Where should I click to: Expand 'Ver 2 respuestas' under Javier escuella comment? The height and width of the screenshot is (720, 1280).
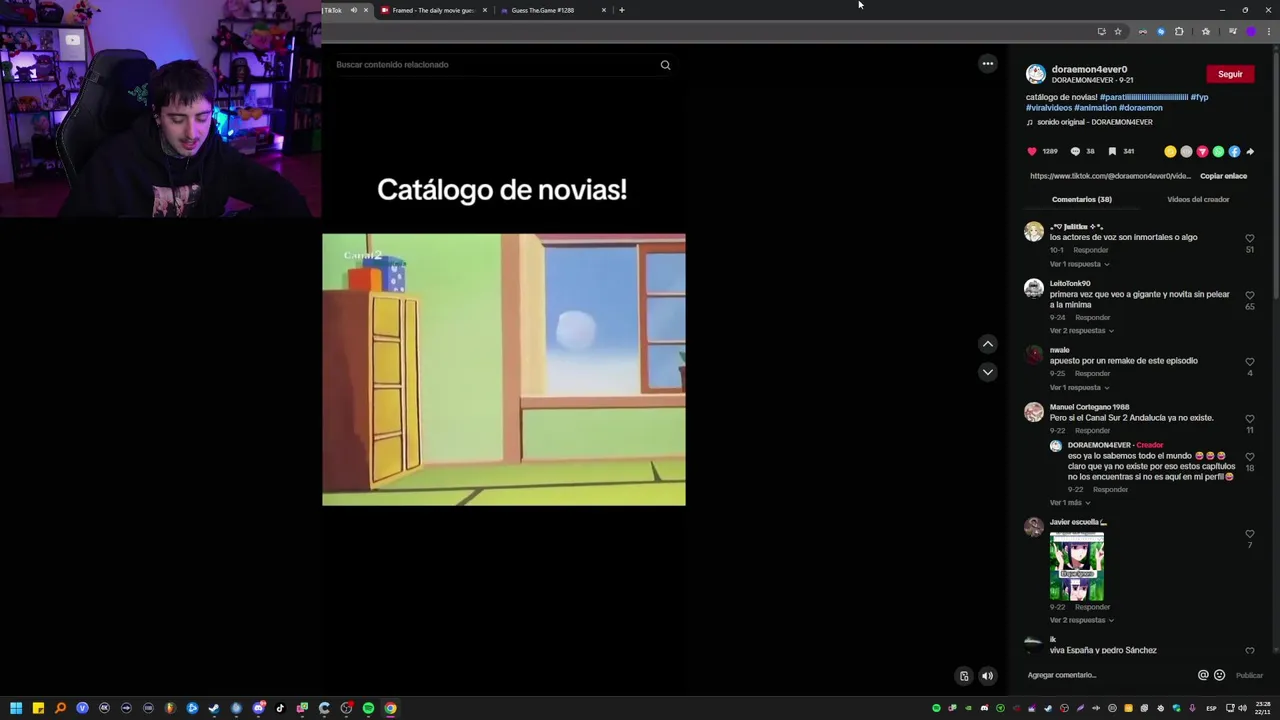[1080, 621]
